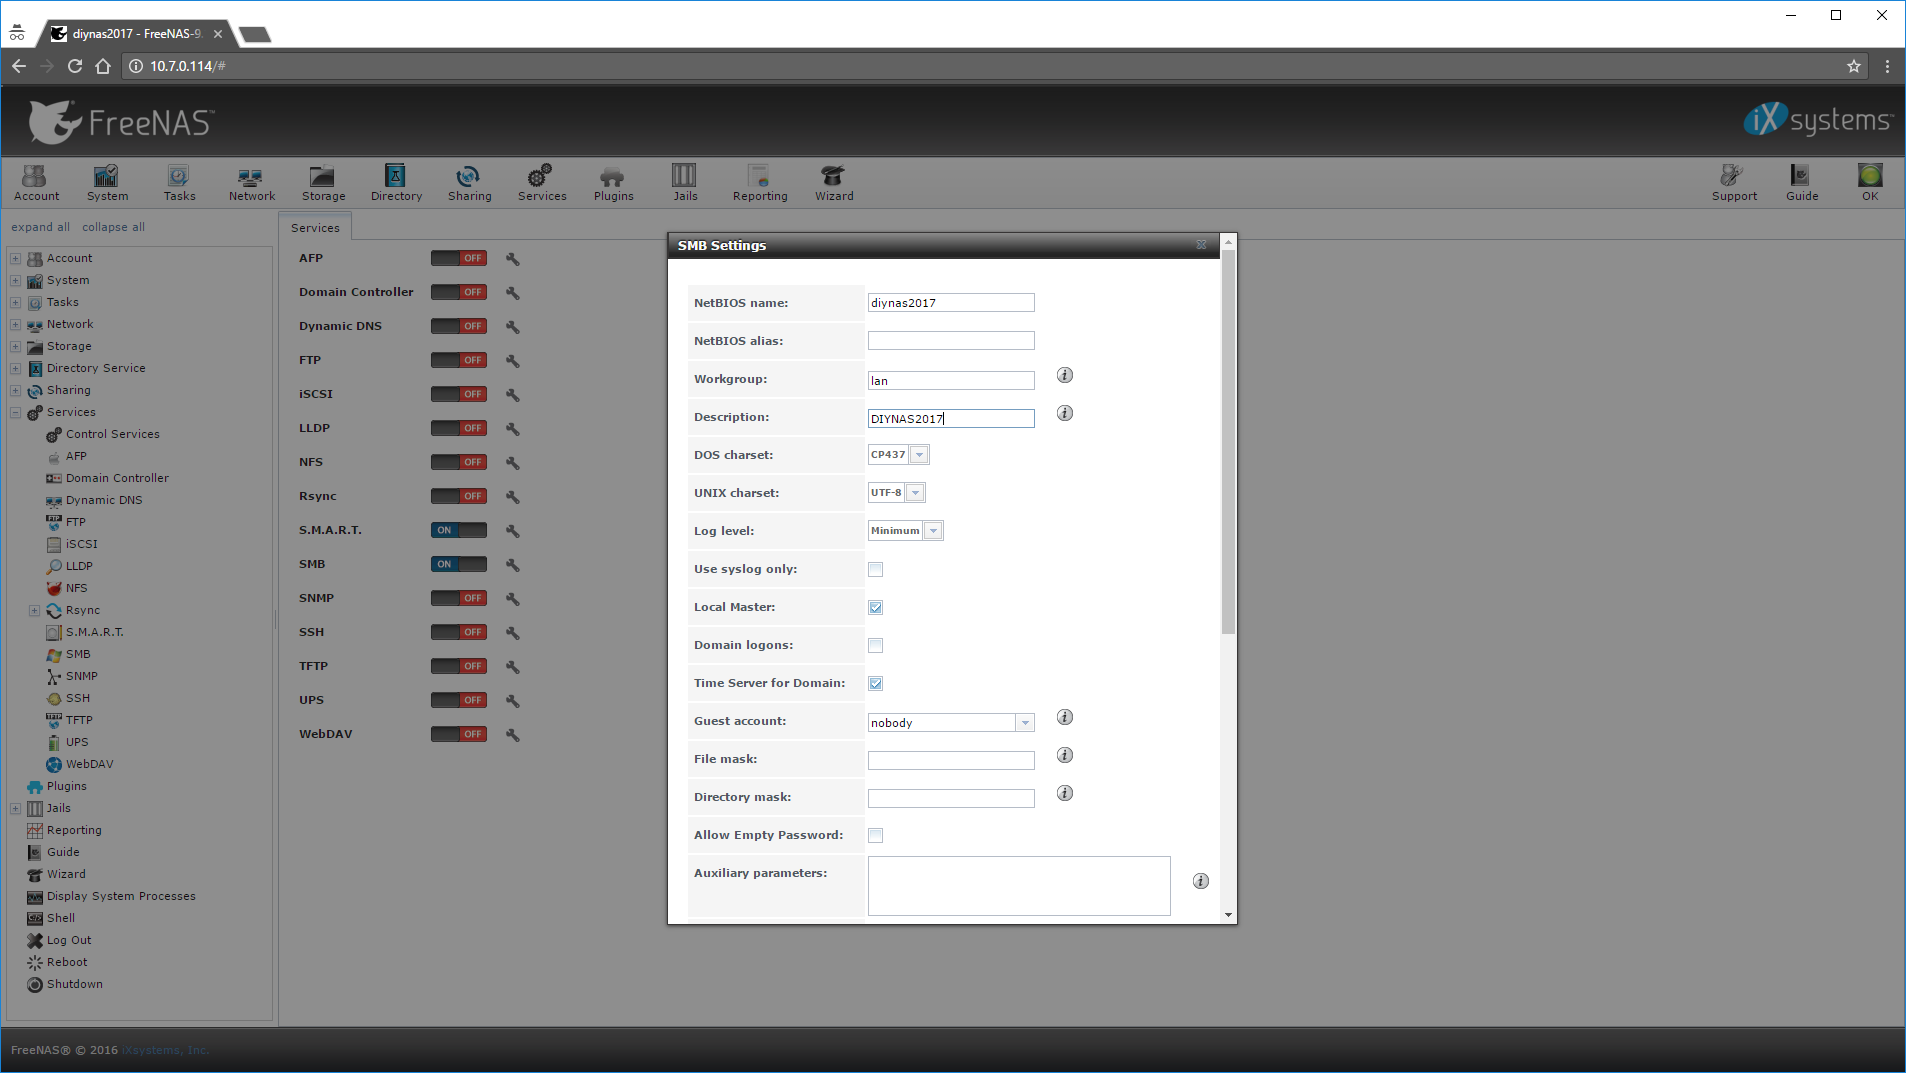Open the Services toolbar icon
1906x1073 pixels.
[542, 183]
